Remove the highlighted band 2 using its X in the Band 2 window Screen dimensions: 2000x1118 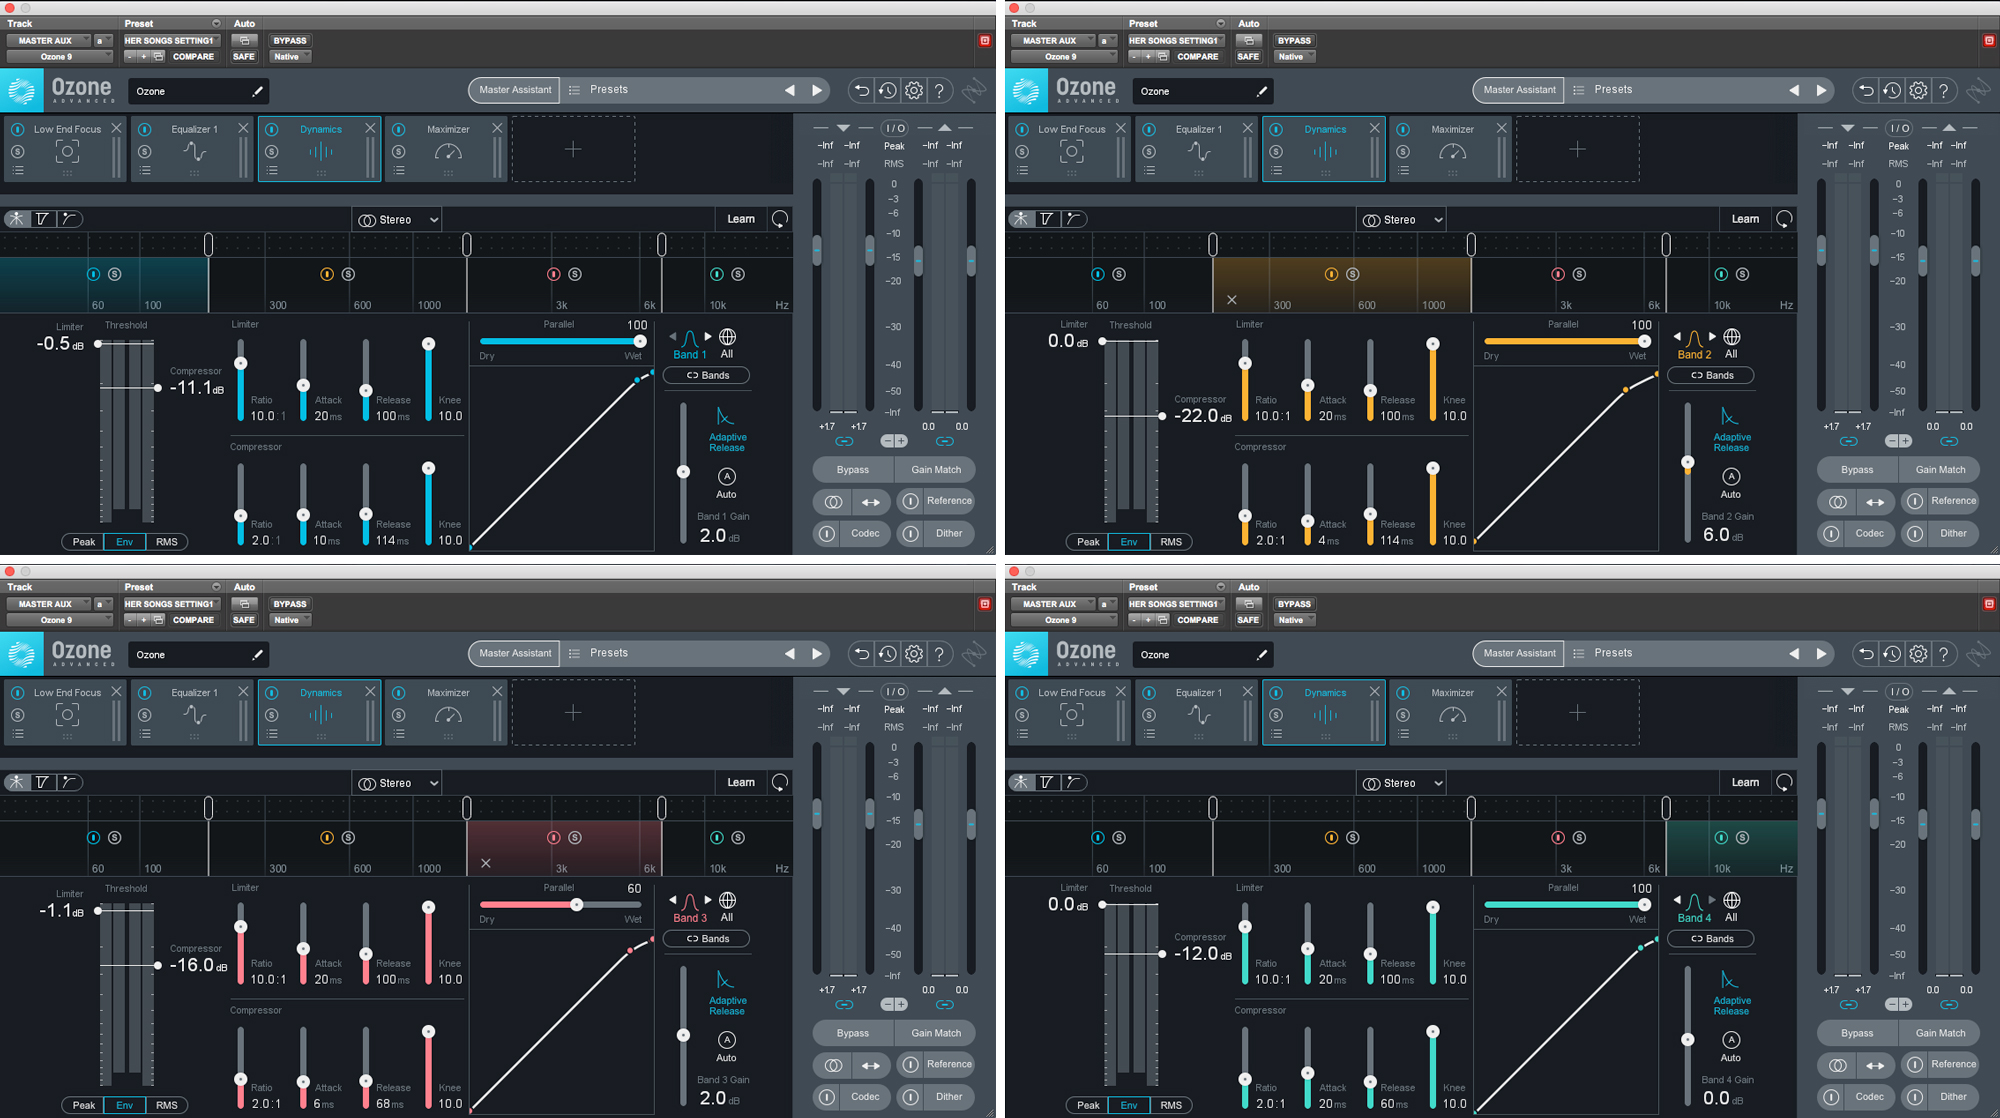1232,300
